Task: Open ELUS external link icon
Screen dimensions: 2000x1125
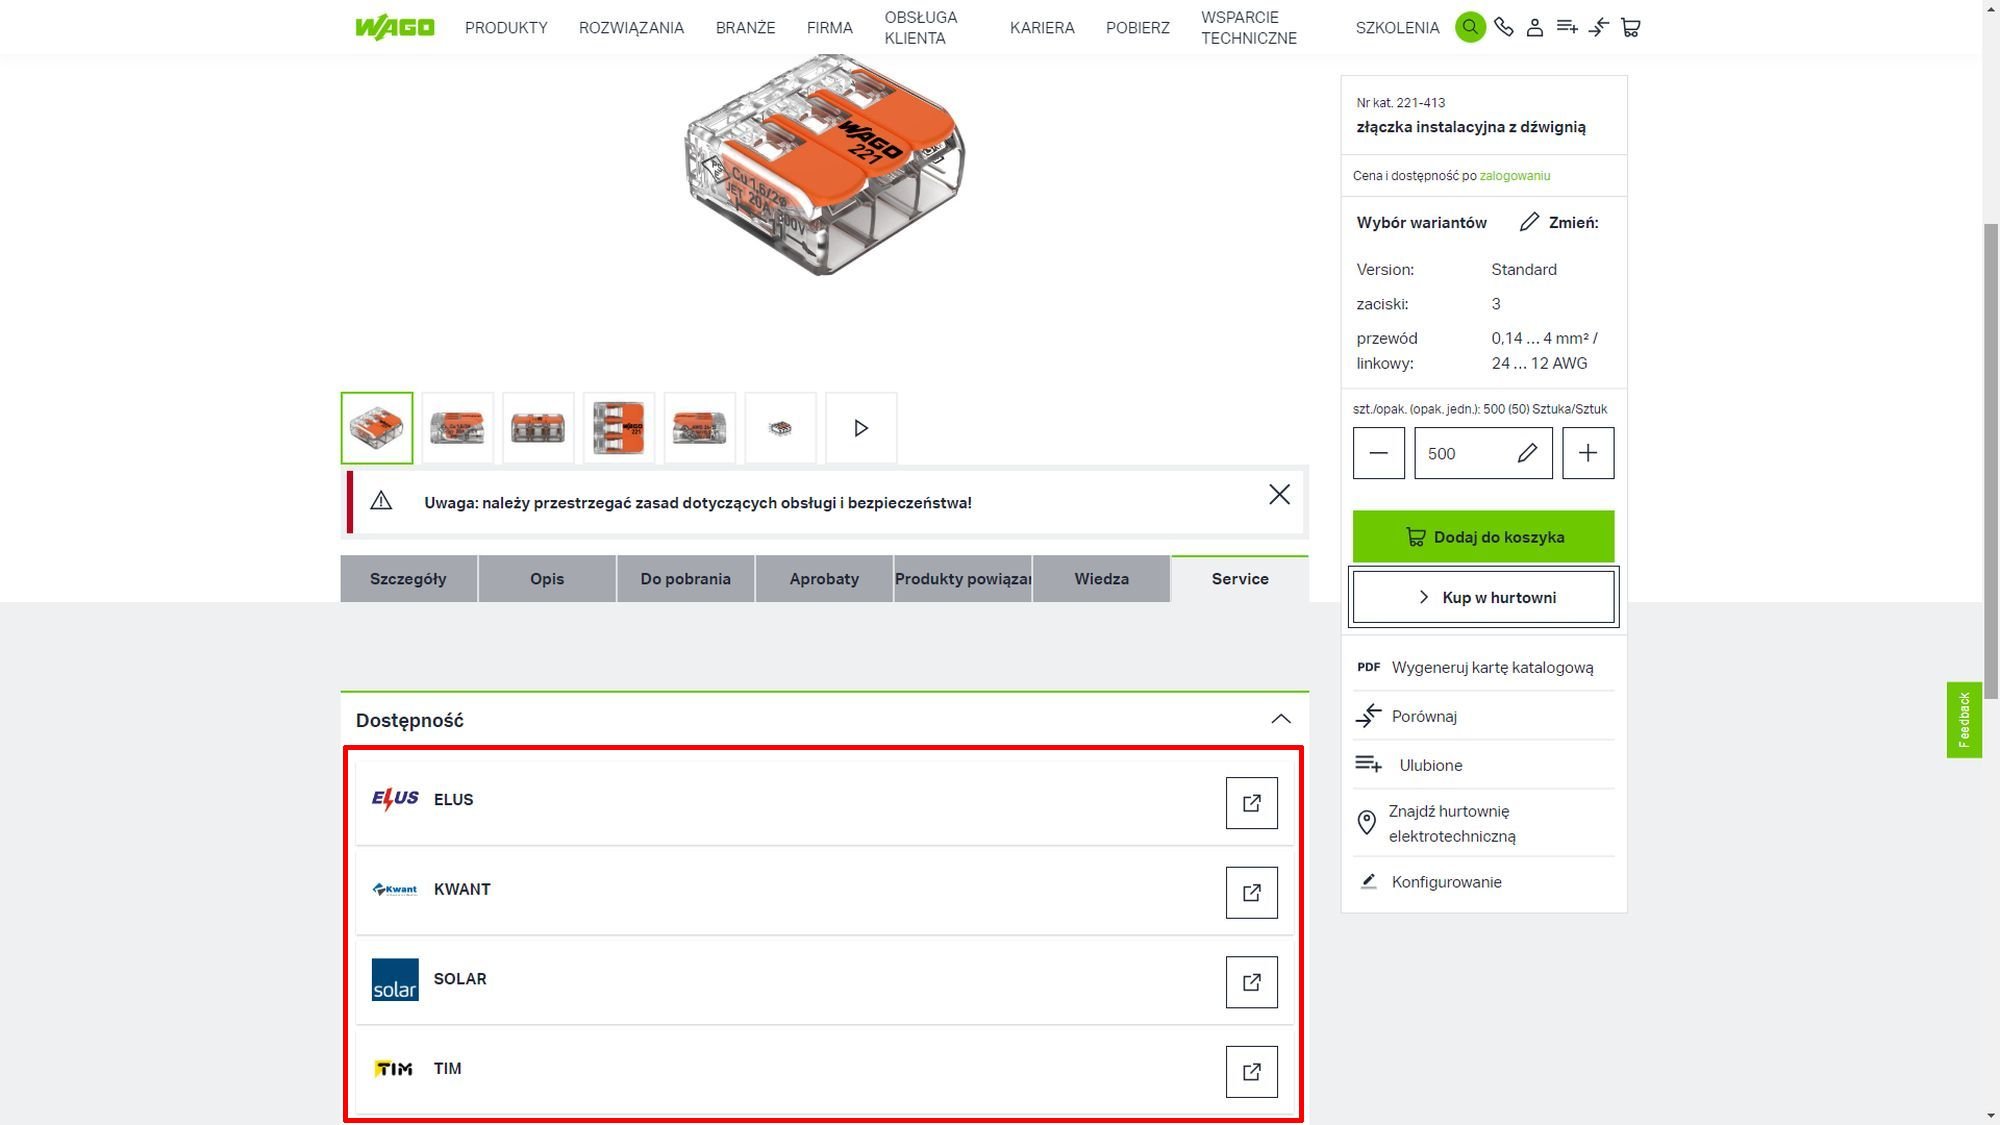Action: (1252, 803)
